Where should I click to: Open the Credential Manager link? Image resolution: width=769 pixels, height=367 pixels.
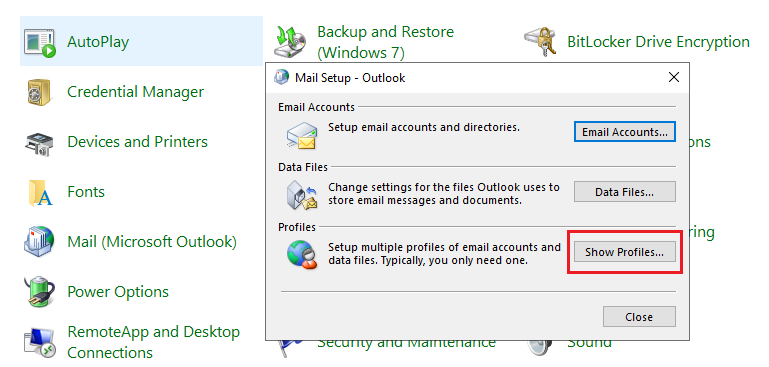click(x=135, y=92)
